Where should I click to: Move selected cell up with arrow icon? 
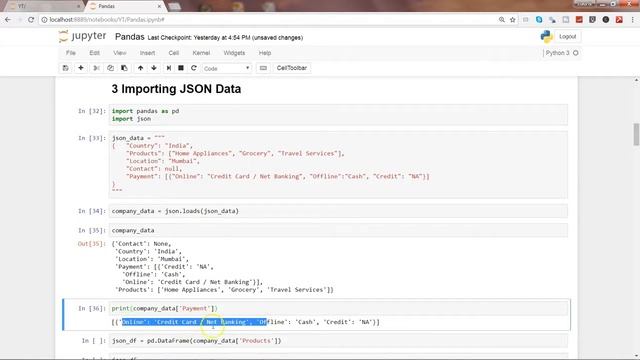click(140, 68)
